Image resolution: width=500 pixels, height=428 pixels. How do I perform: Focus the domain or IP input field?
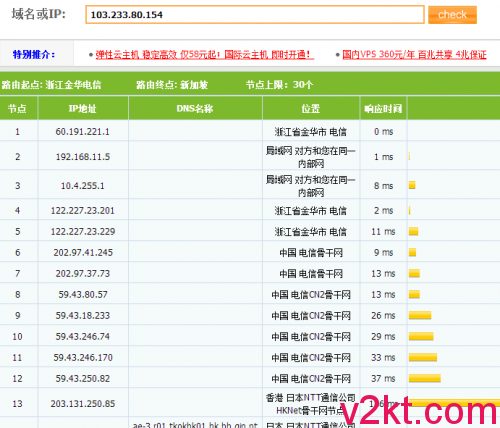pos(255,15)
